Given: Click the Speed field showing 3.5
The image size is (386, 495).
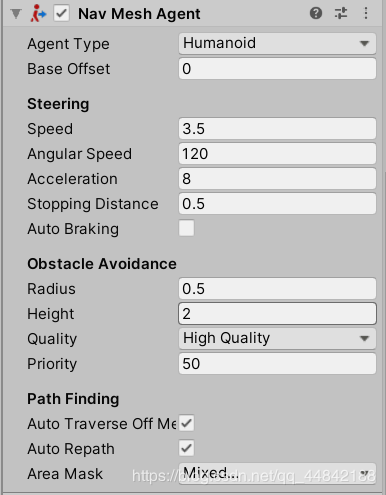Looking at the screenshot, I should click(277, 129).
